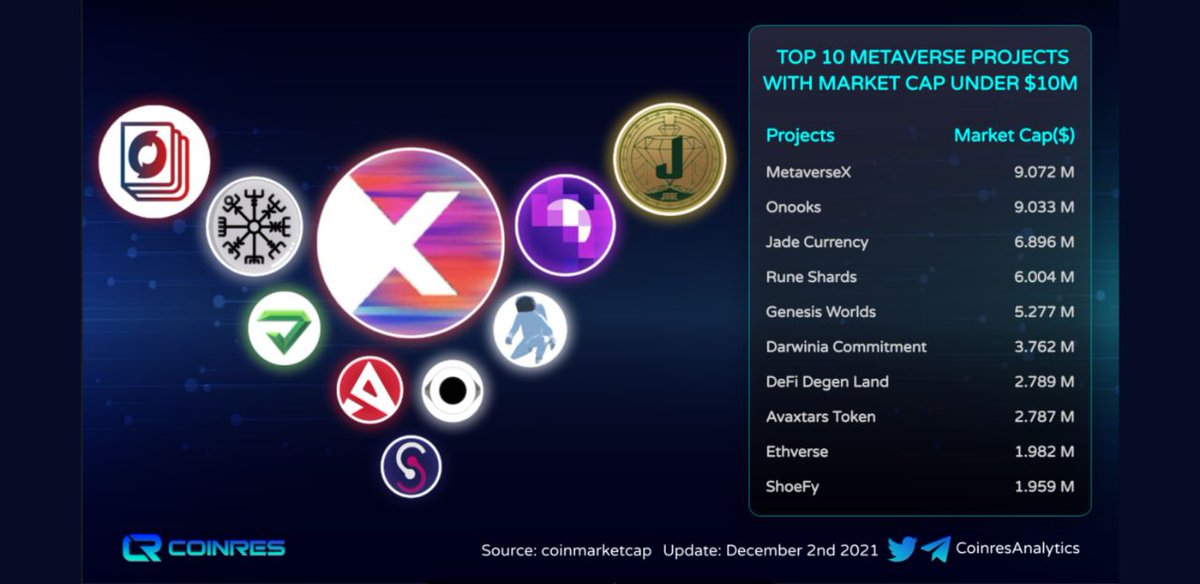The image size is (1200, 584).
Task: Click the purple pixelated Onooks logo
Action: coord(565,224)
